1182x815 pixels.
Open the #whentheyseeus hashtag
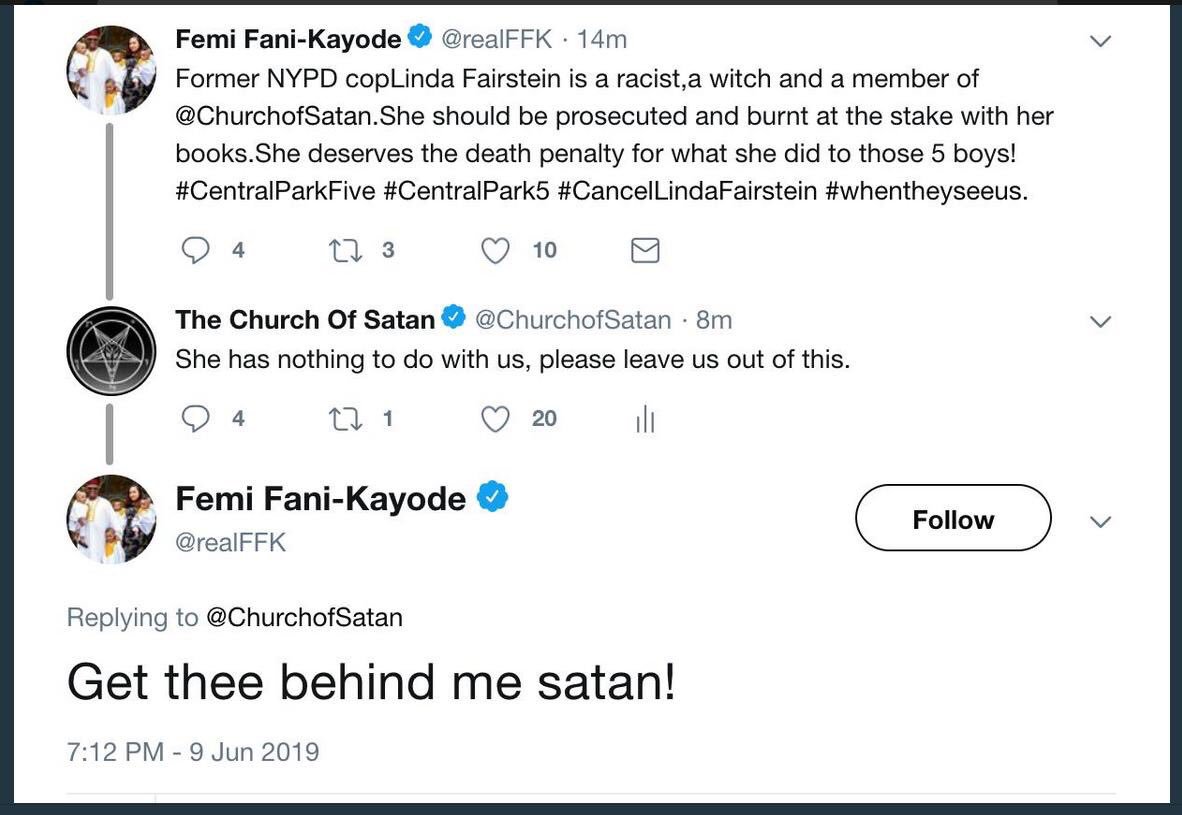(924, 191)
